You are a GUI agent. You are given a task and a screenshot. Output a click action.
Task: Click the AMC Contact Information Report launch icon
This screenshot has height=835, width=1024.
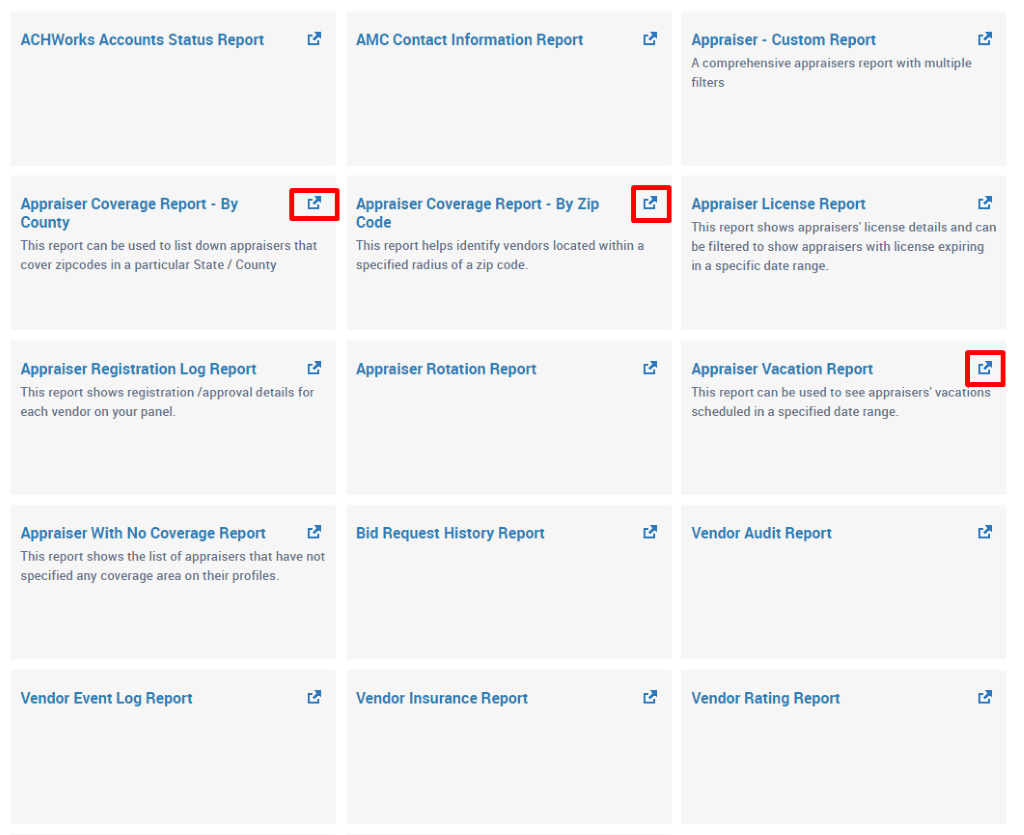click(x=649, y=38)
